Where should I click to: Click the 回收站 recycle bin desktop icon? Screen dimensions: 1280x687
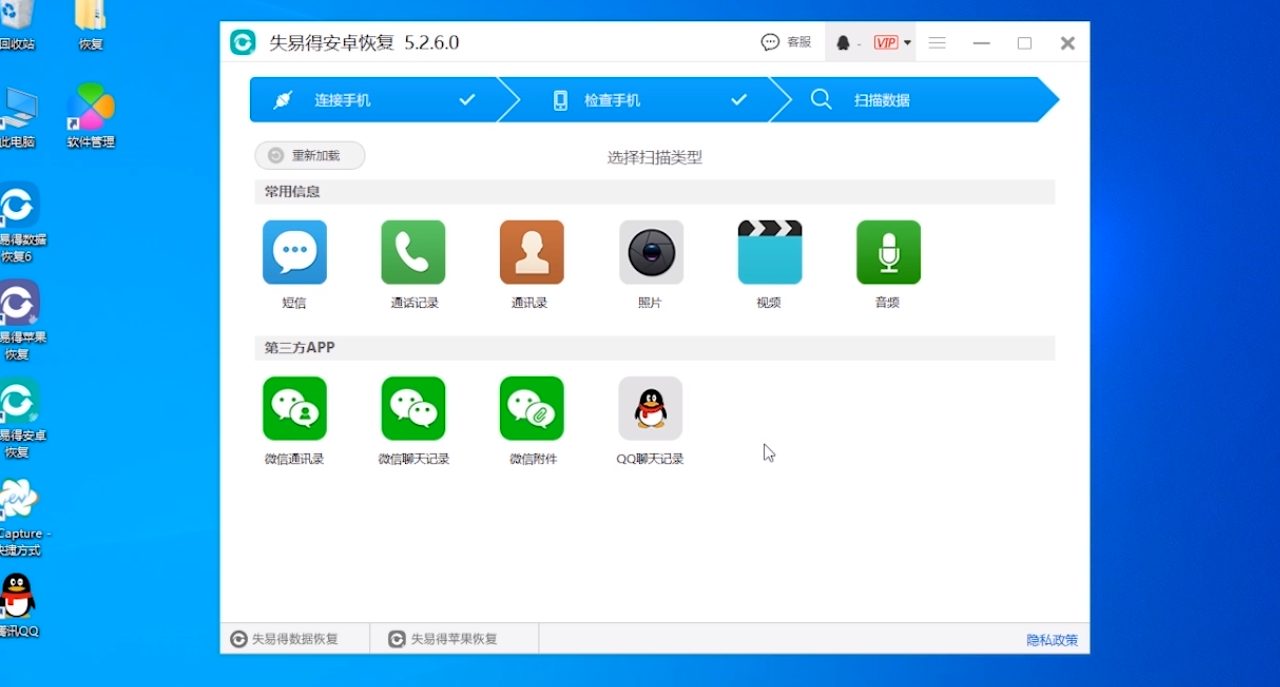tap(16, 25)
